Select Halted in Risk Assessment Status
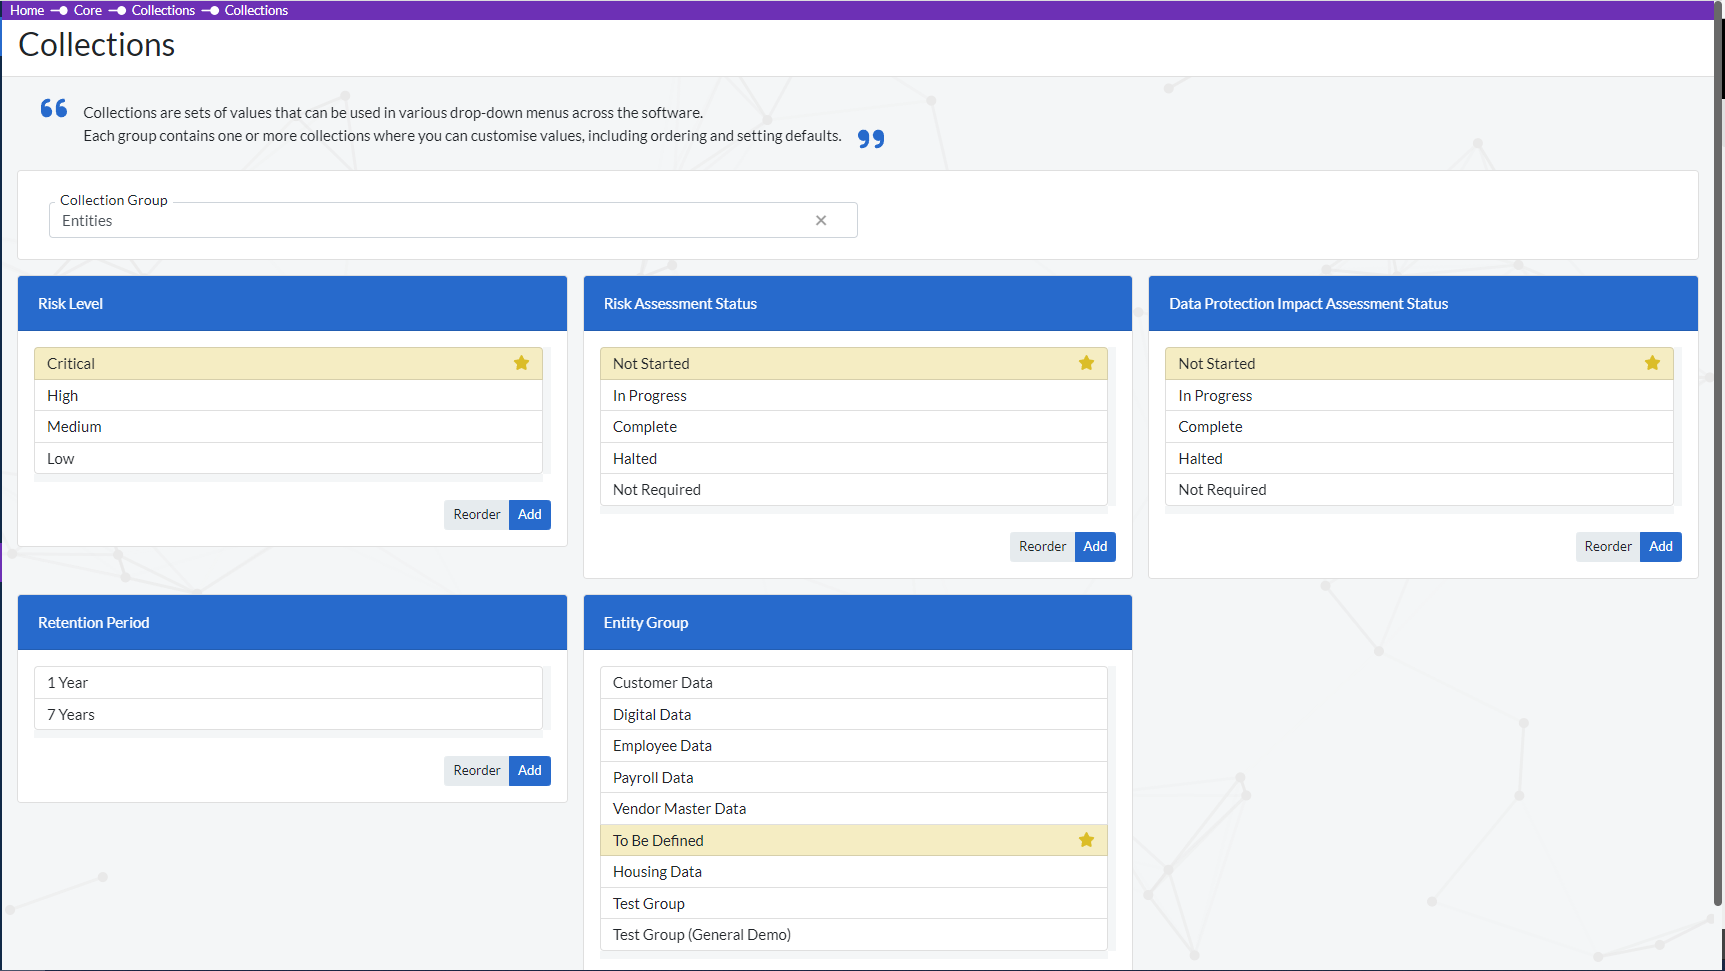Screen dimensions: 1725x971 tap(853, 459)
